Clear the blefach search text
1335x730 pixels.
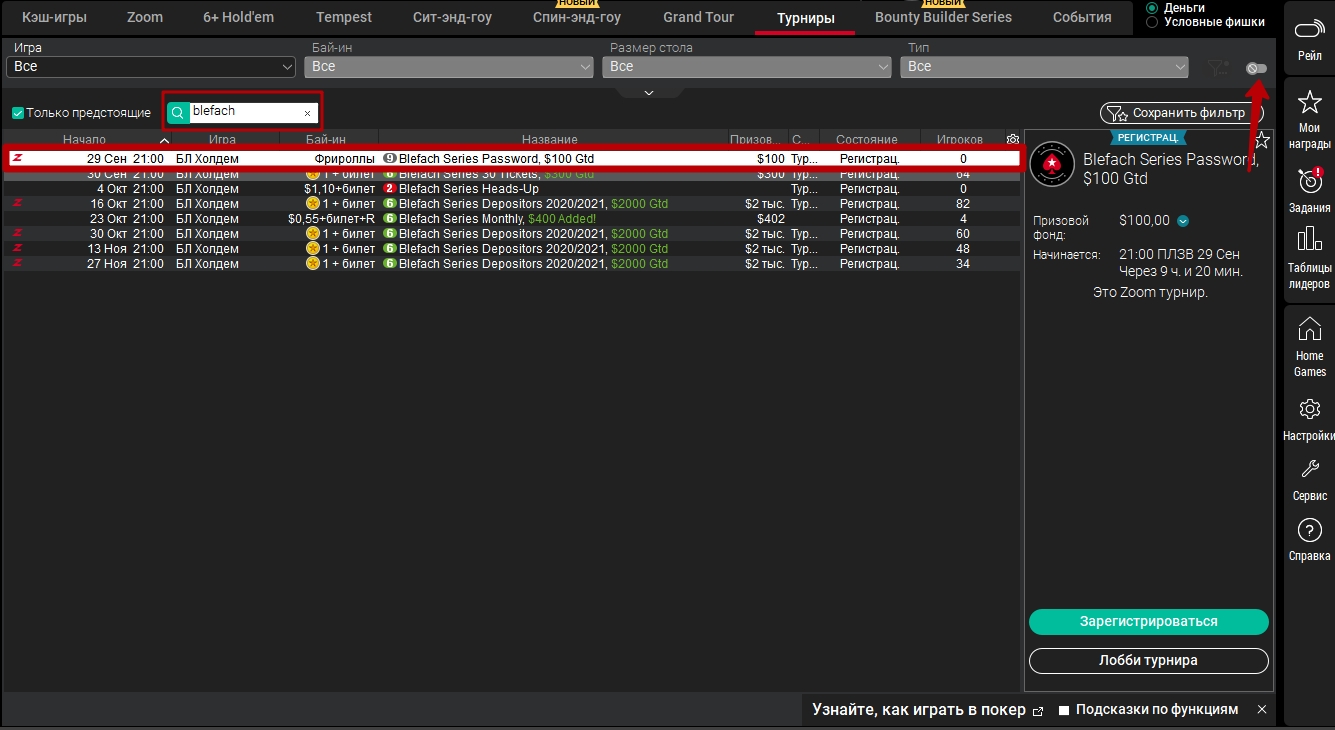[307, 113]
